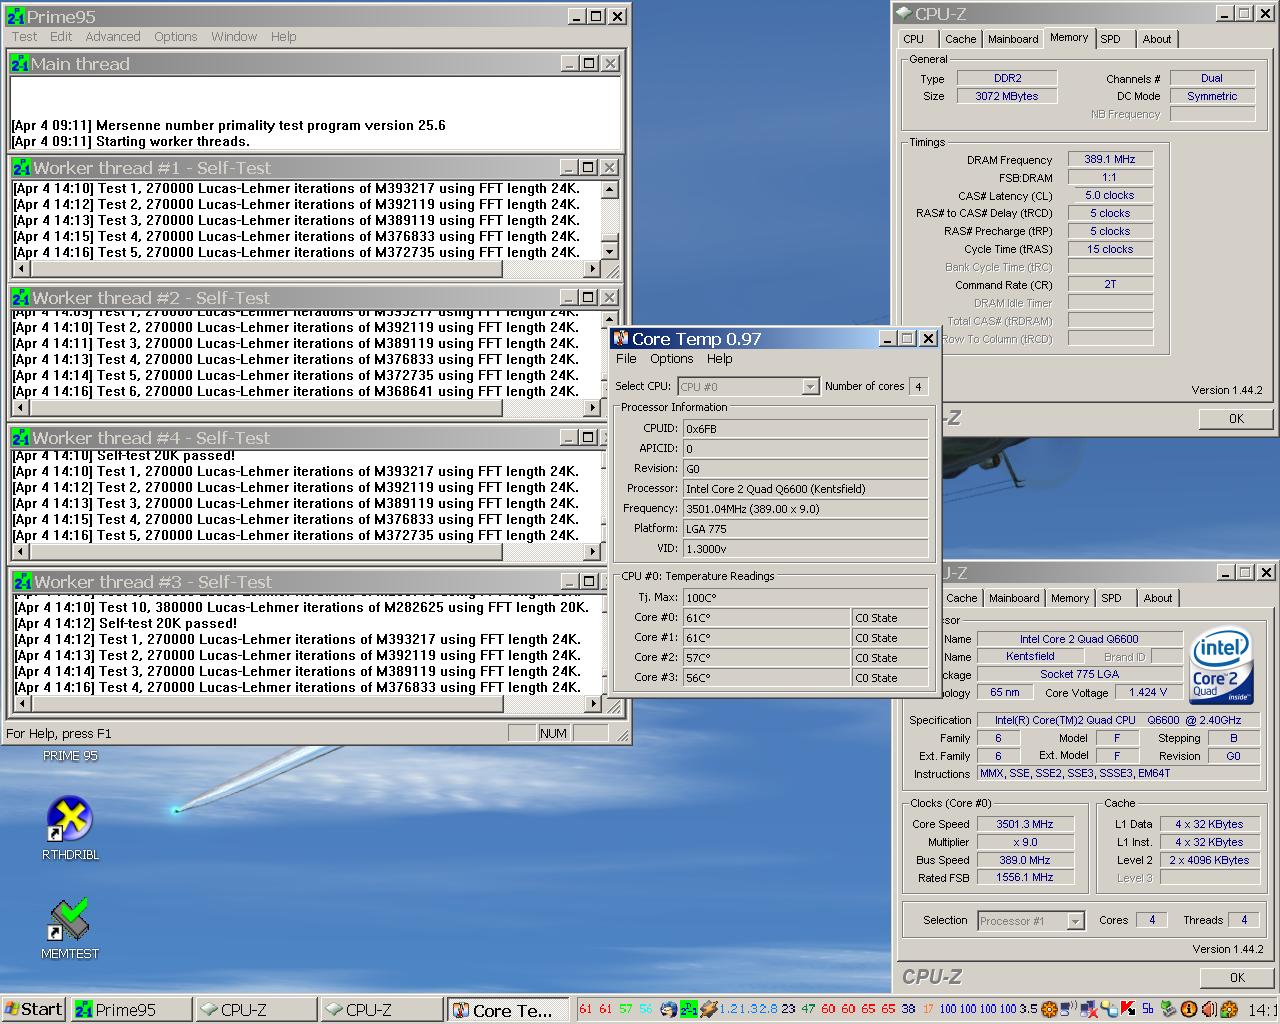This screenshot has width=1280, height=1024.
Task: Click Worker thread #2 window icon
Action: 21,298
